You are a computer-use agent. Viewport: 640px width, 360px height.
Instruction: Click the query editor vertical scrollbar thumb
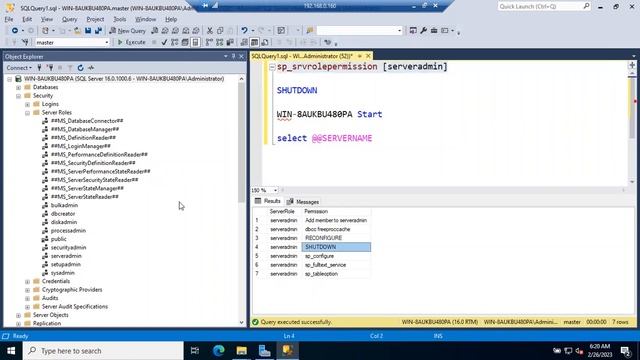coord(632,109)
